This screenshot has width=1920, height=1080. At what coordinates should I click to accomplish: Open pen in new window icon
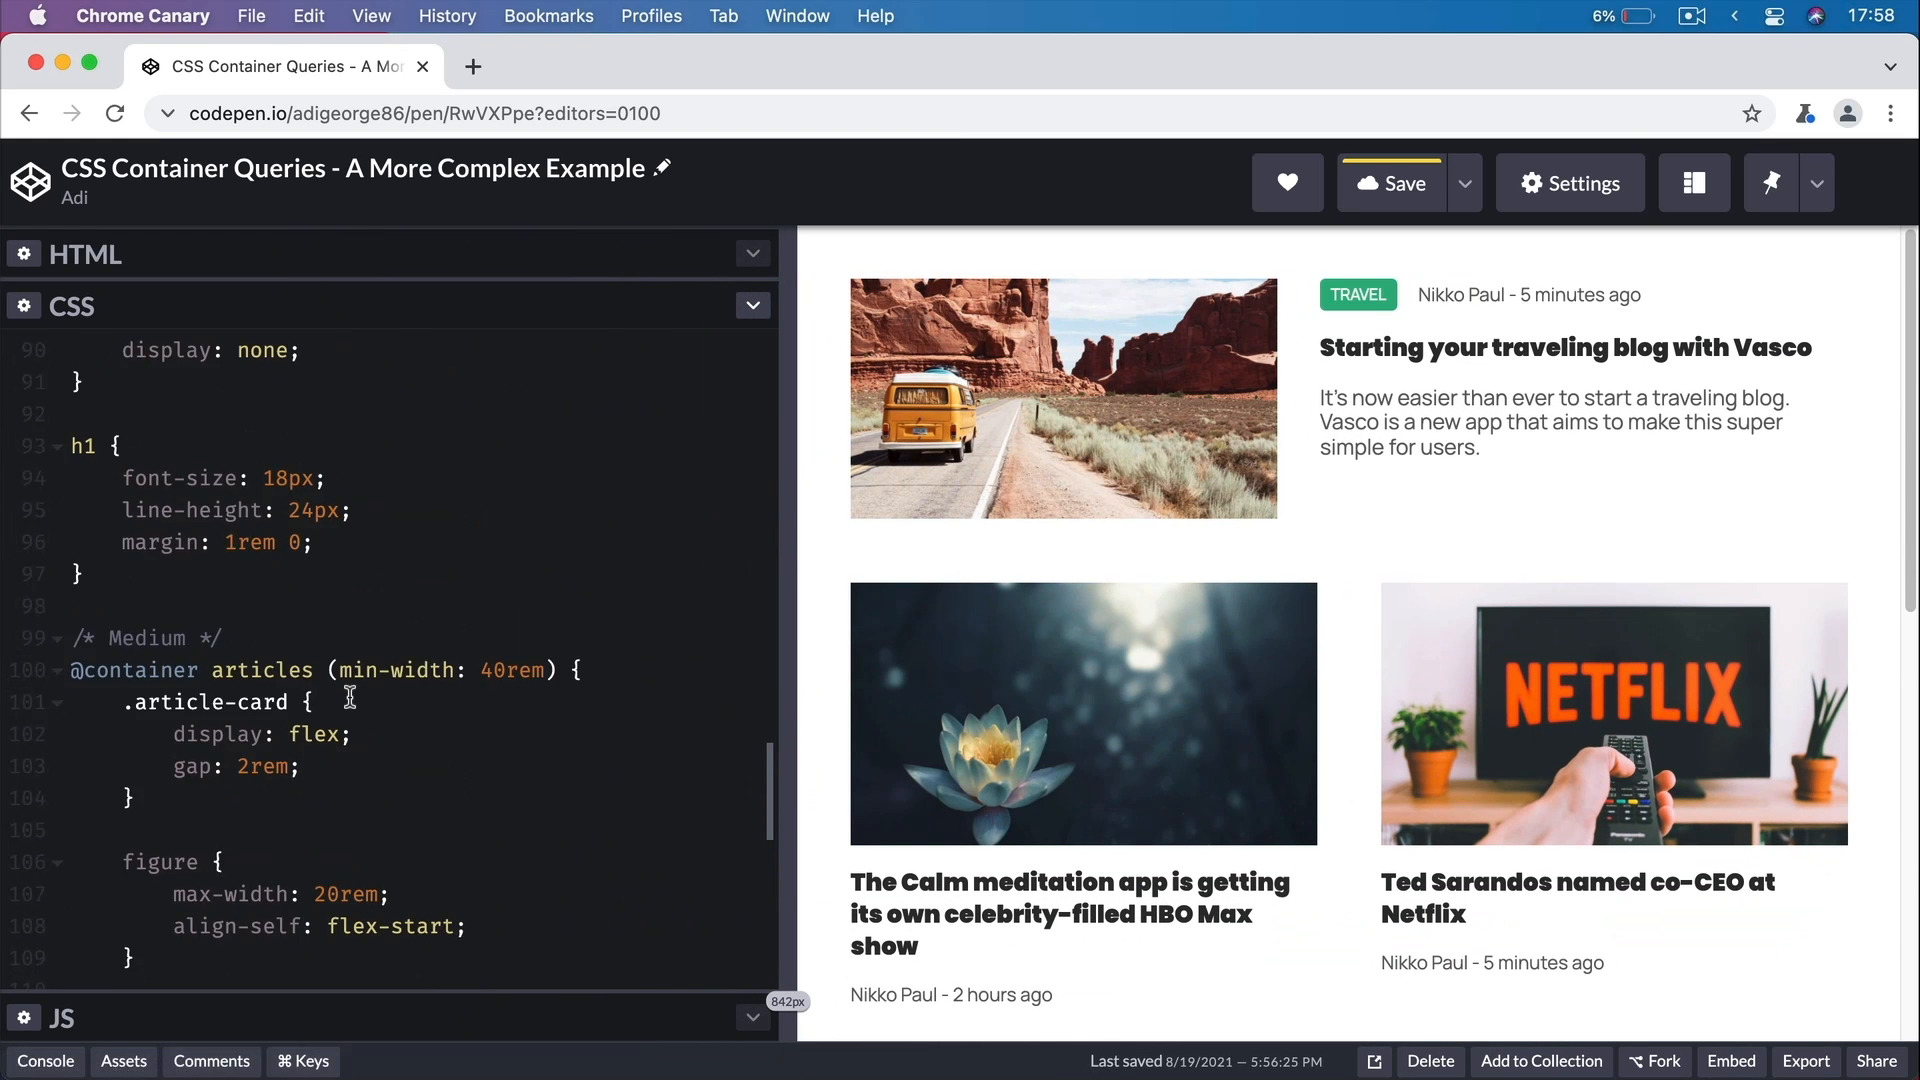coord(1374,1062)
